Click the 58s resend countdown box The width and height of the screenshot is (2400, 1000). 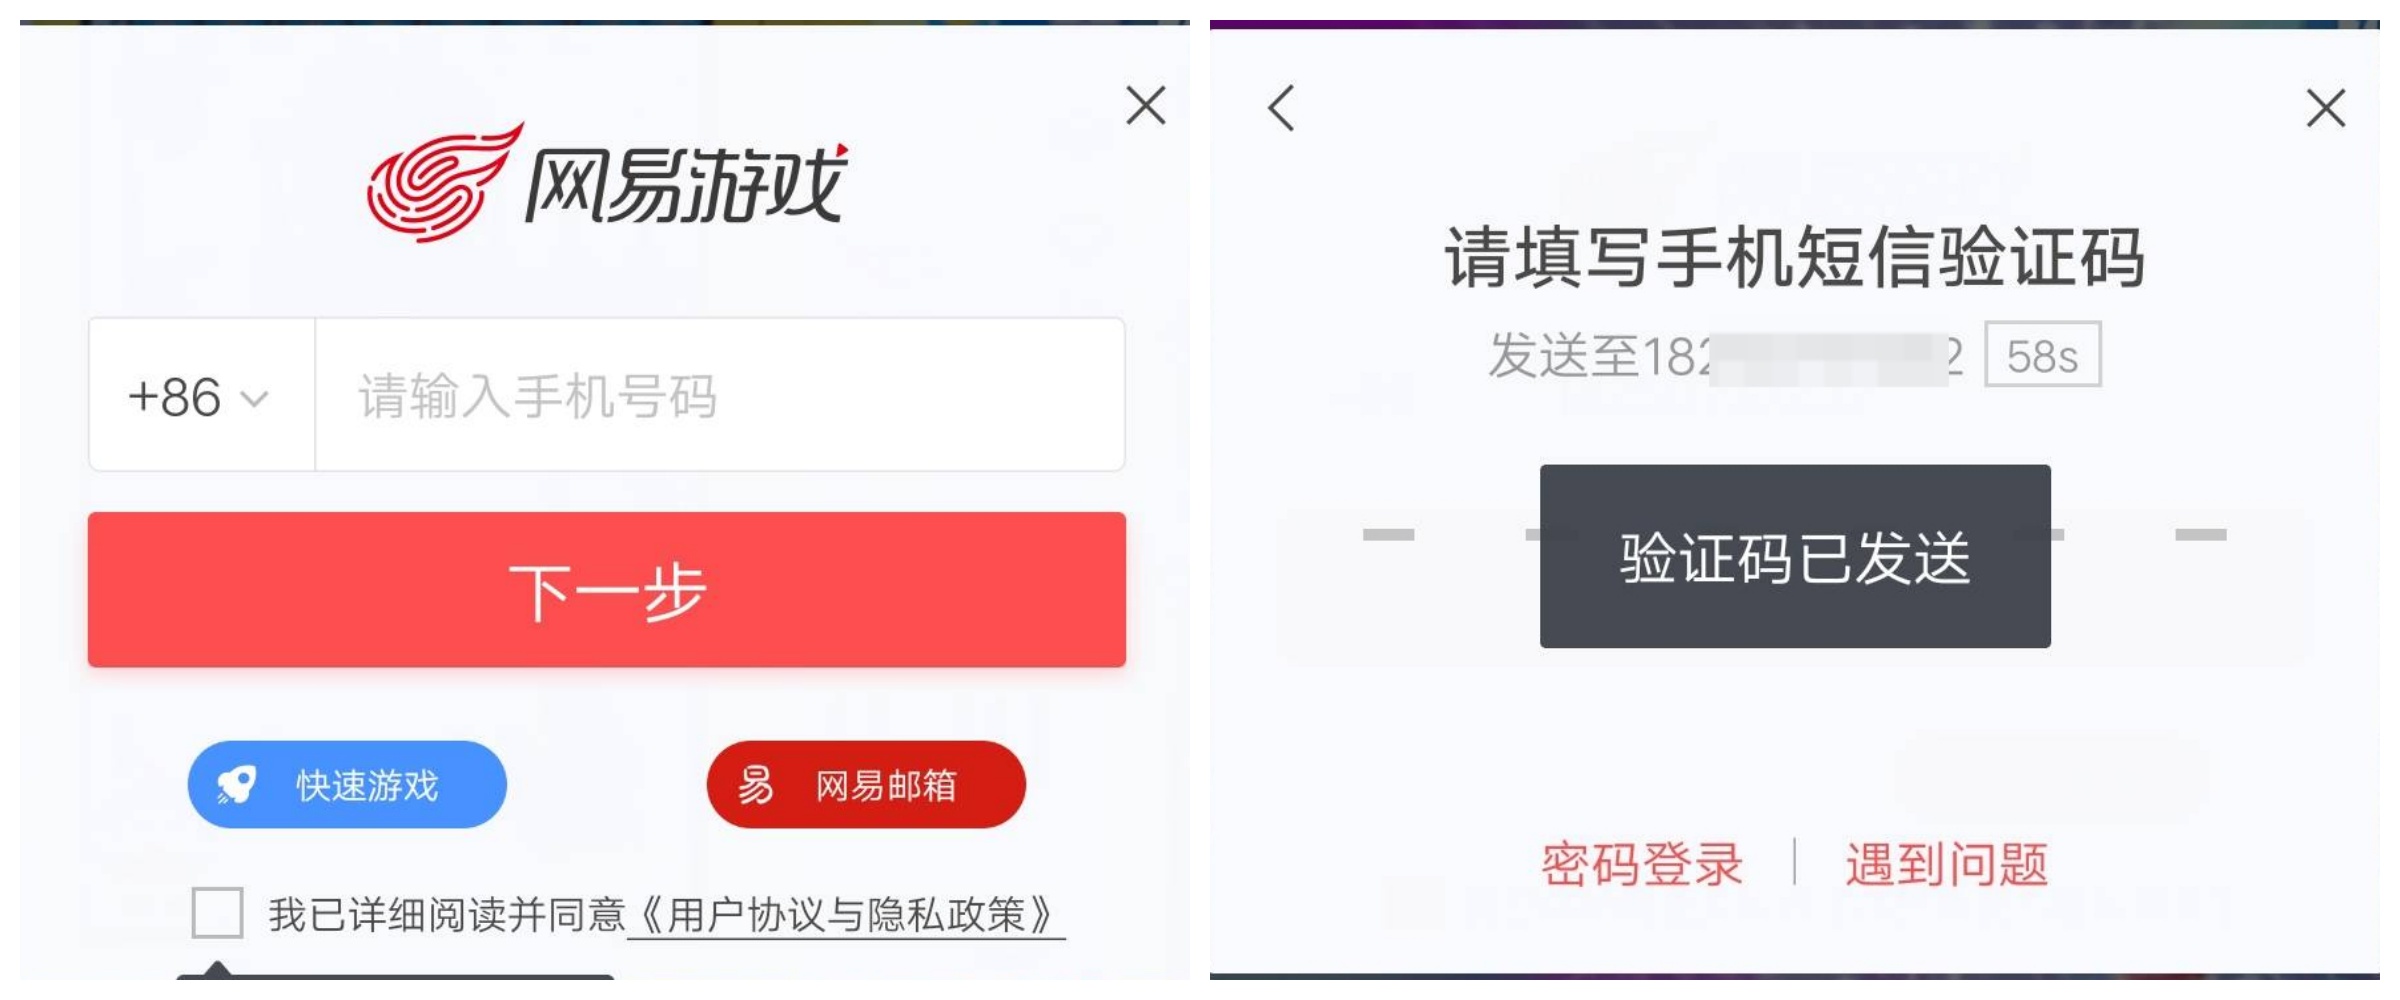2042,355
